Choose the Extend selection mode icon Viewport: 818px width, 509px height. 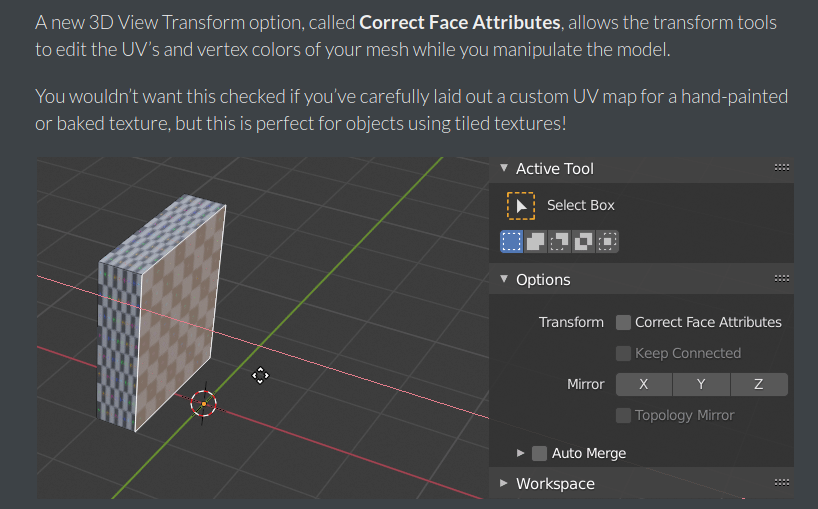click(x=535, y=241)
